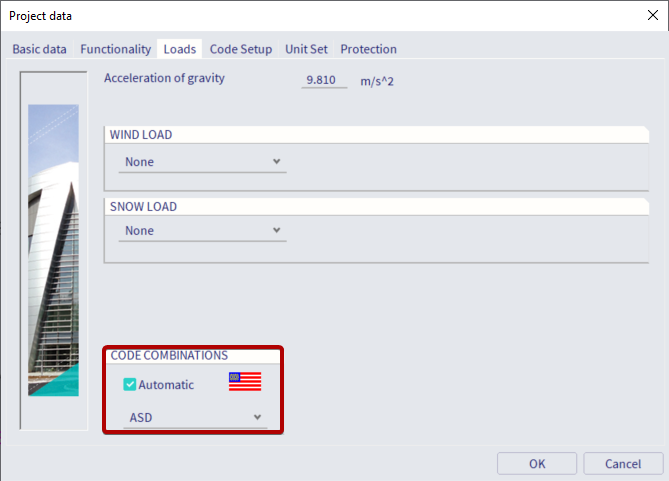Click the building image on the left
This screenshot has height=481, width=669.
(53, 250)
